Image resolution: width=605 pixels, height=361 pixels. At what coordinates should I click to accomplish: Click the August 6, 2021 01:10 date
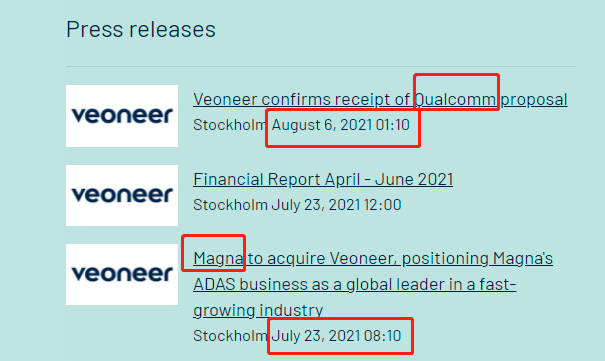341,125
